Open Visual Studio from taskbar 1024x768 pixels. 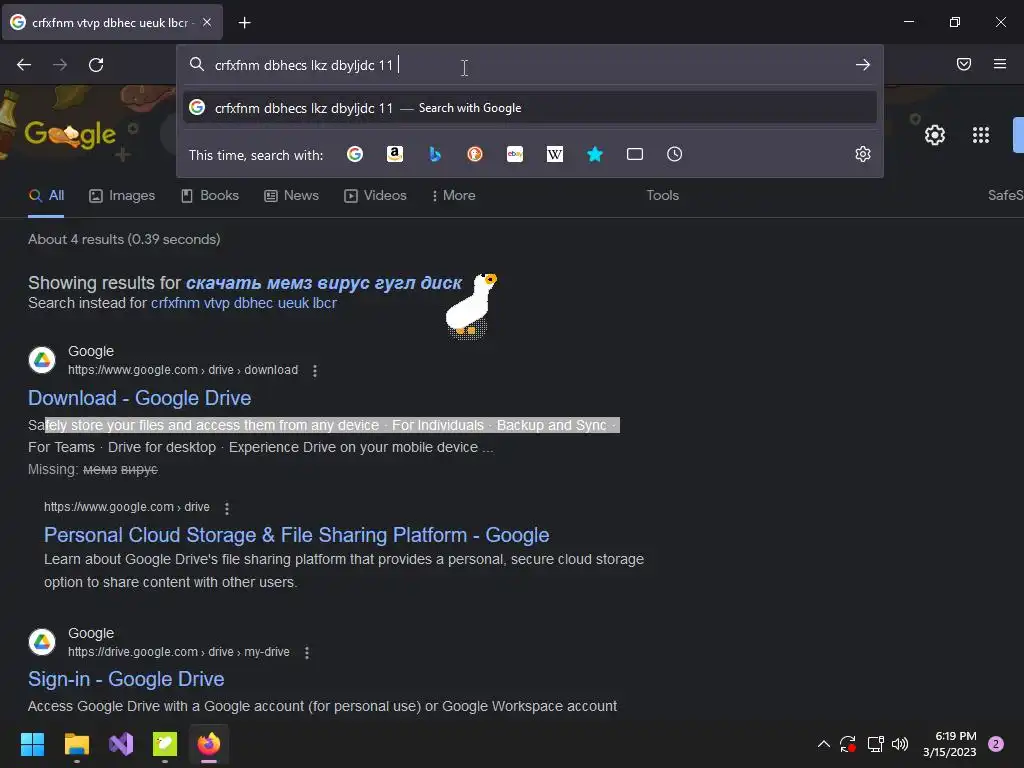121,744
